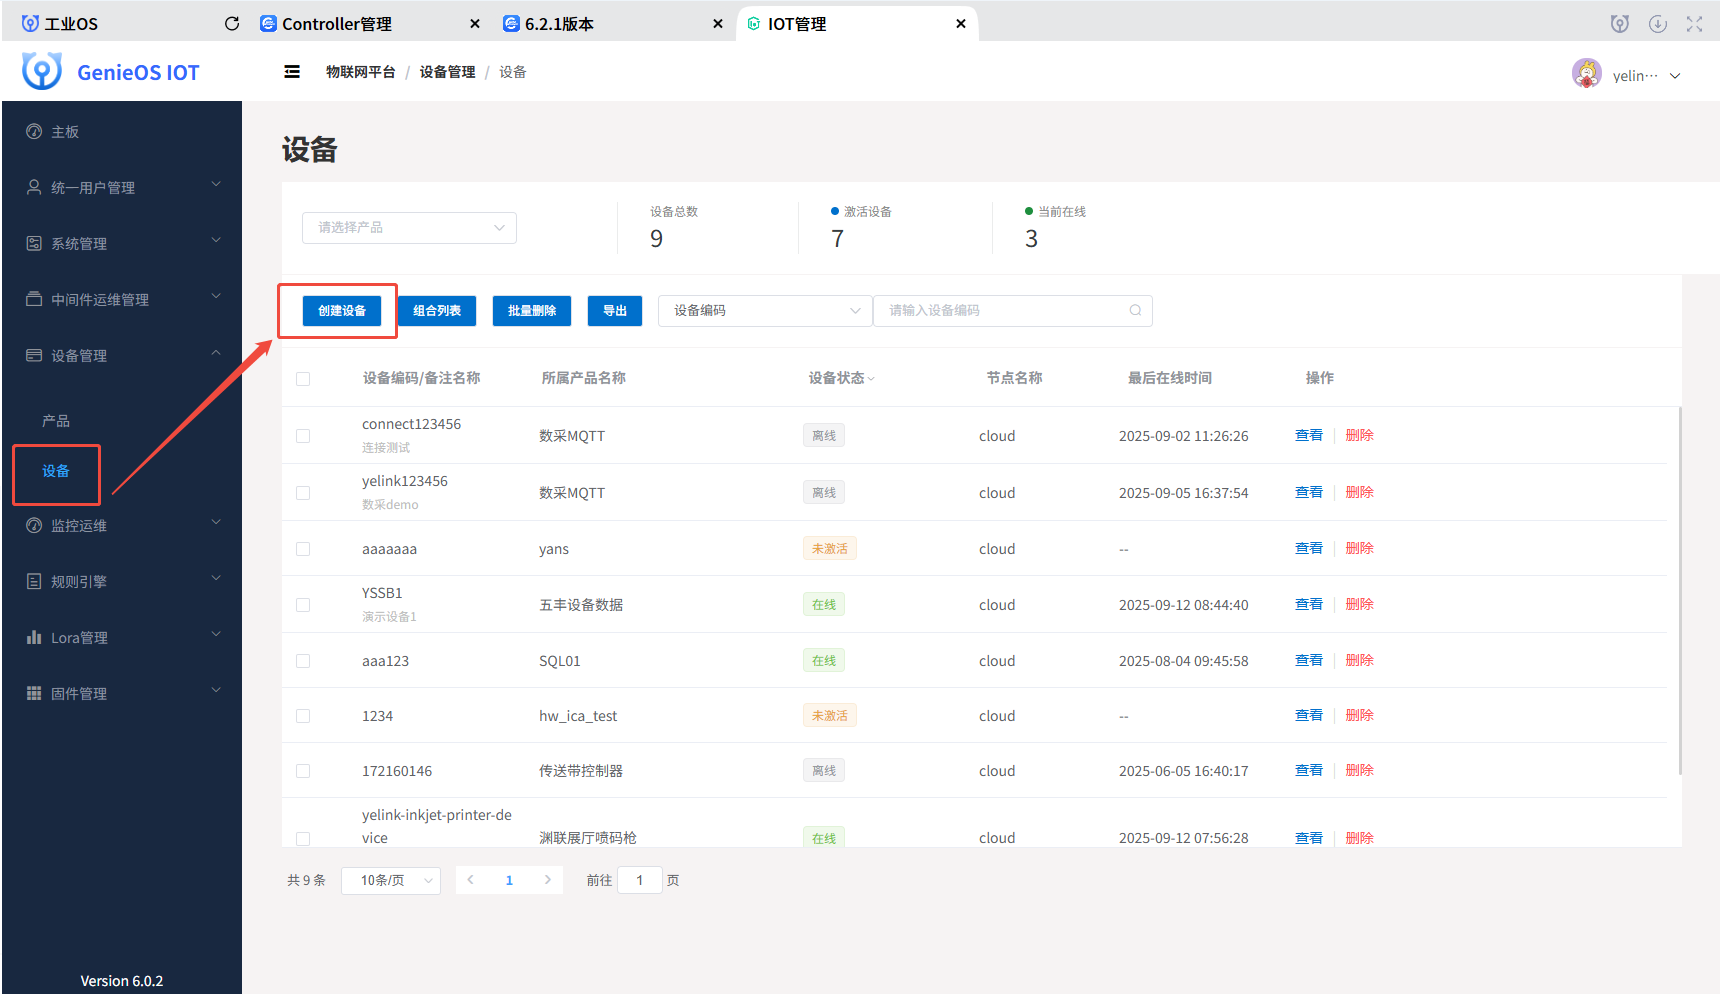Open the 主板 dashboard from the sidebar
The height and width of the screenshot is (994, 1720).
click(x=63, y=131)
